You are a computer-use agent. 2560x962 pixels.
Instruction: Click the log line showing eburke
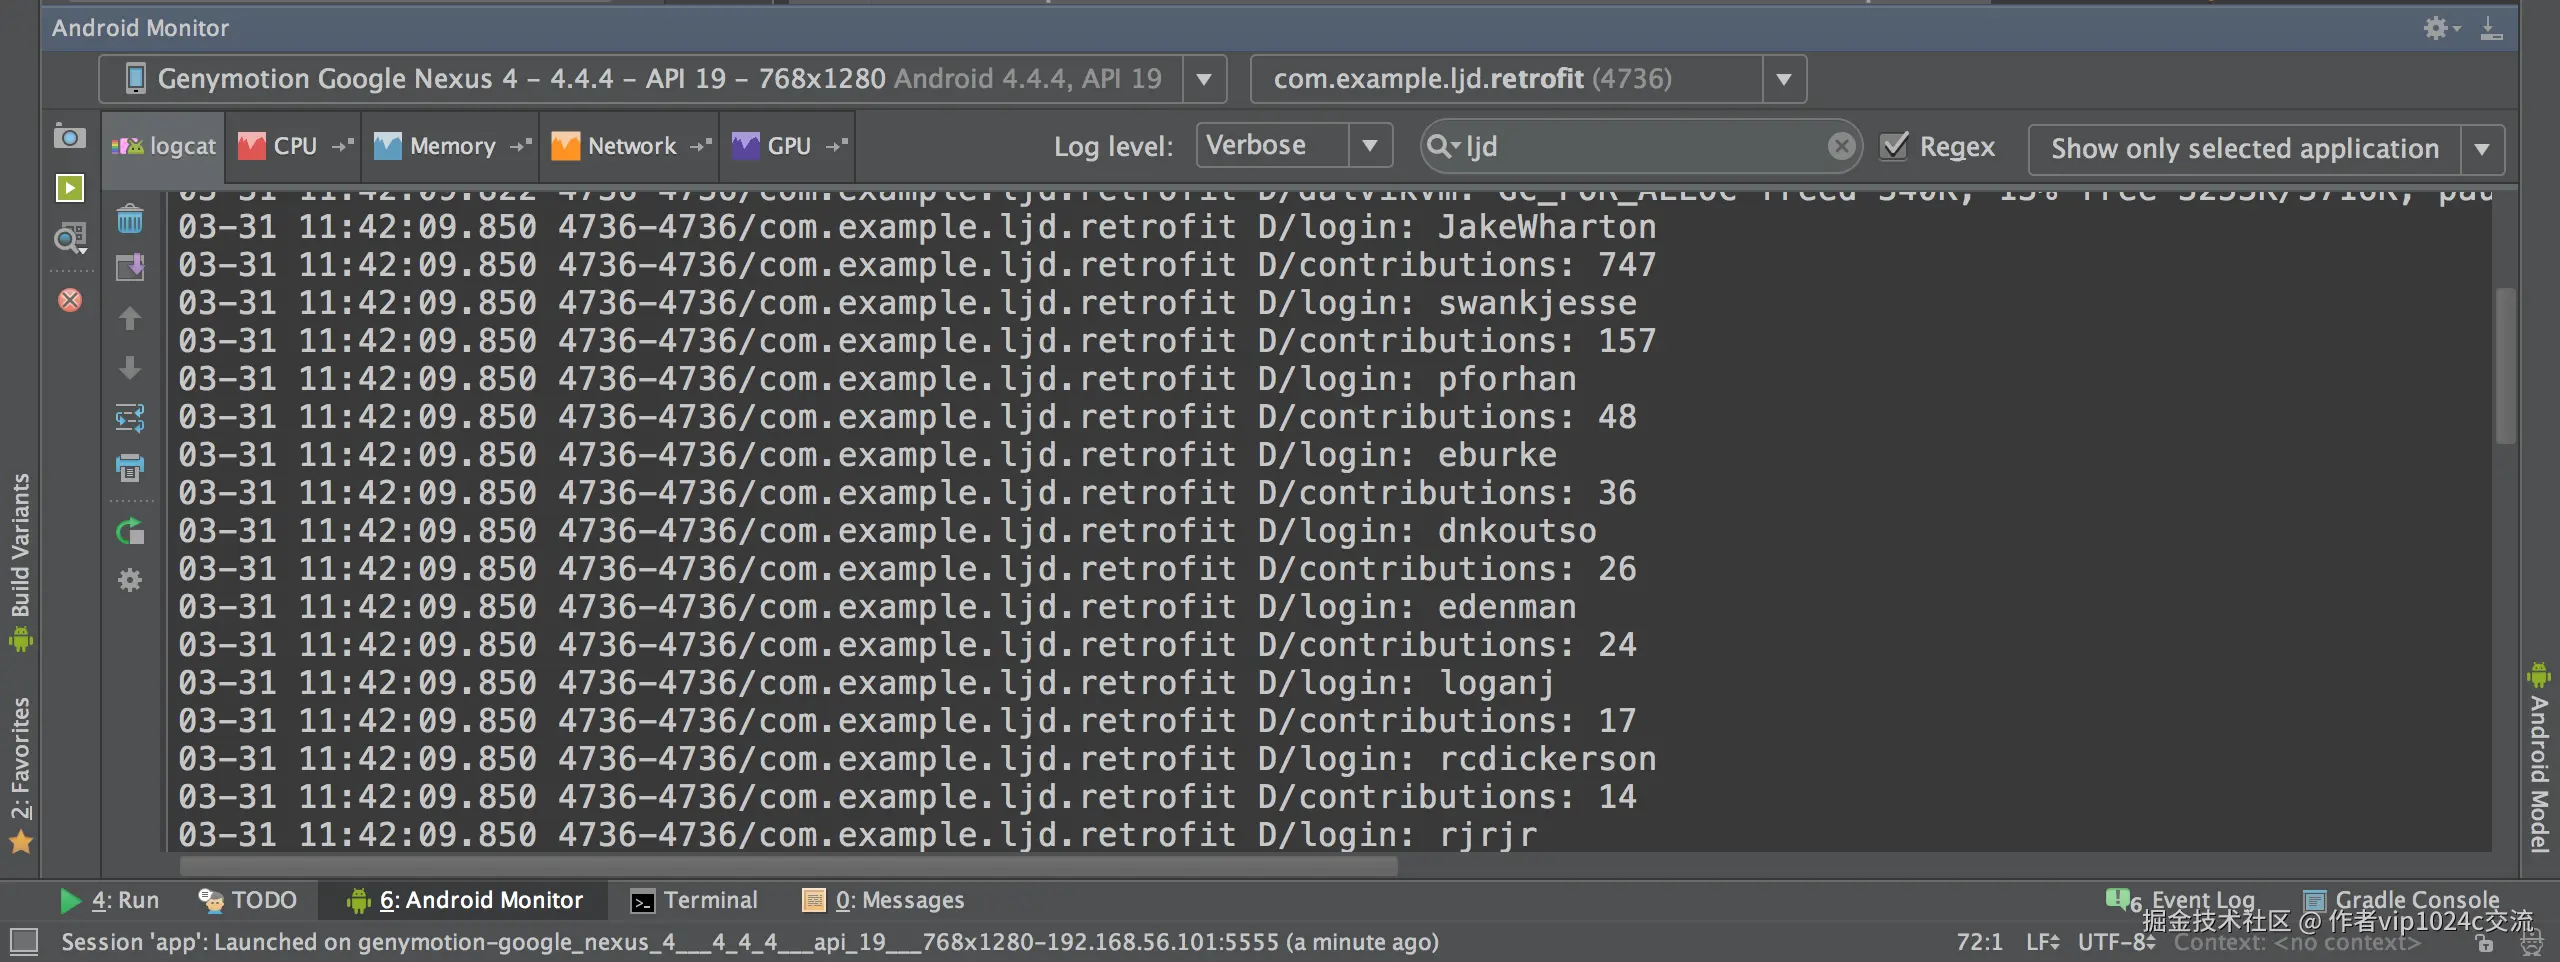(x=867, y=455)
